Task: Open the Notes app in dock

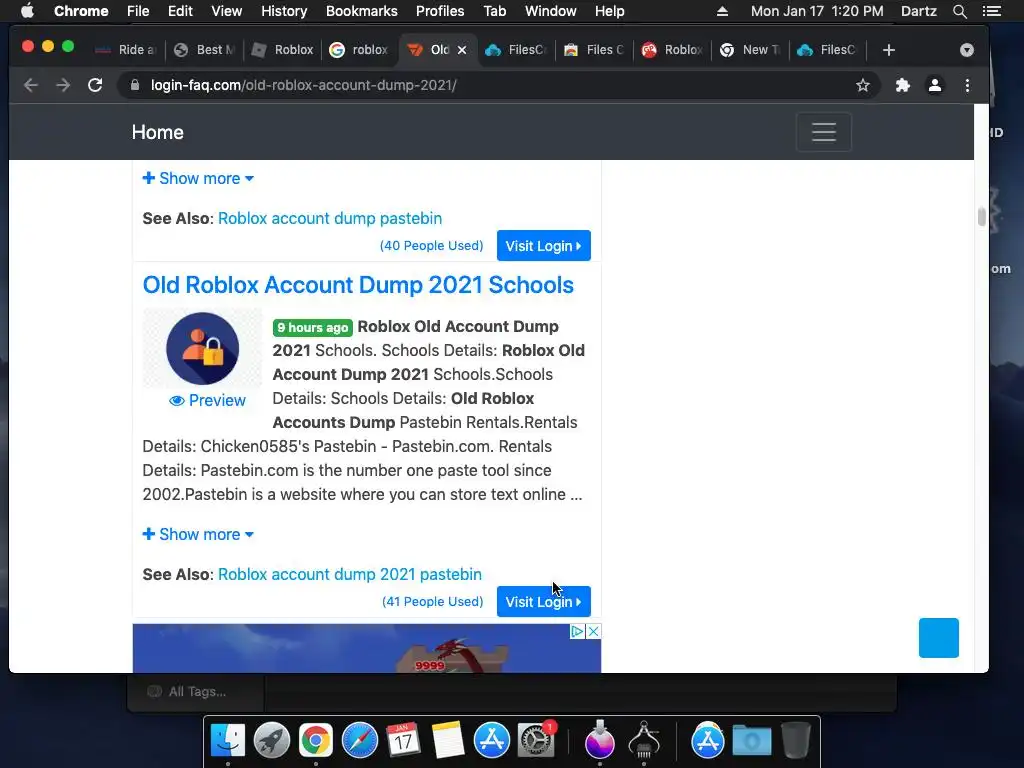Action: pos(447,741)
